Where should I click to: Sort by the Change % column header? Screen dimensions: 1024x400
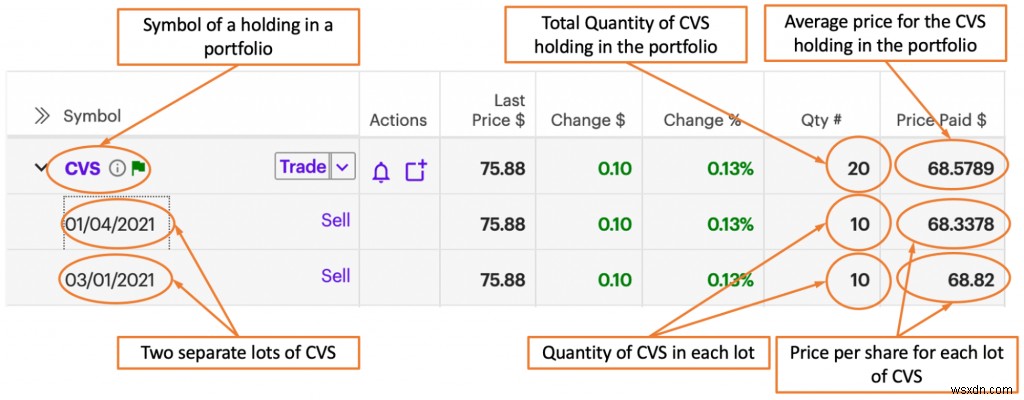point(702,120)
